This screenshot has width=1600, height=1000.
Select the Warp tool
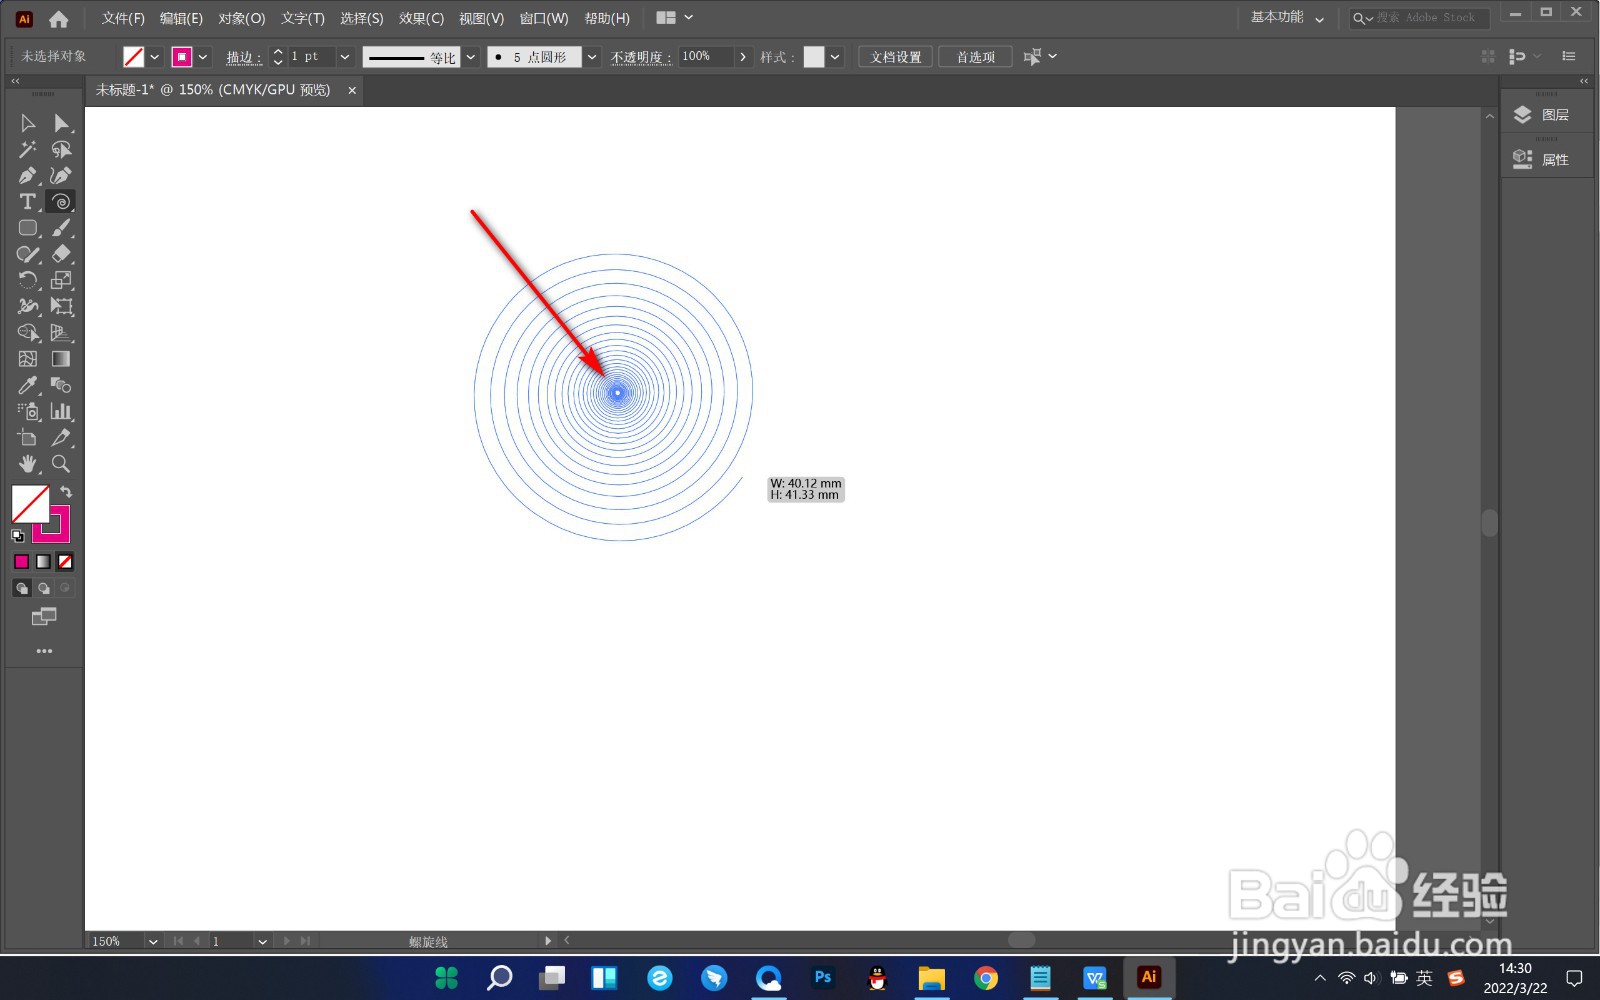(28, 306)
